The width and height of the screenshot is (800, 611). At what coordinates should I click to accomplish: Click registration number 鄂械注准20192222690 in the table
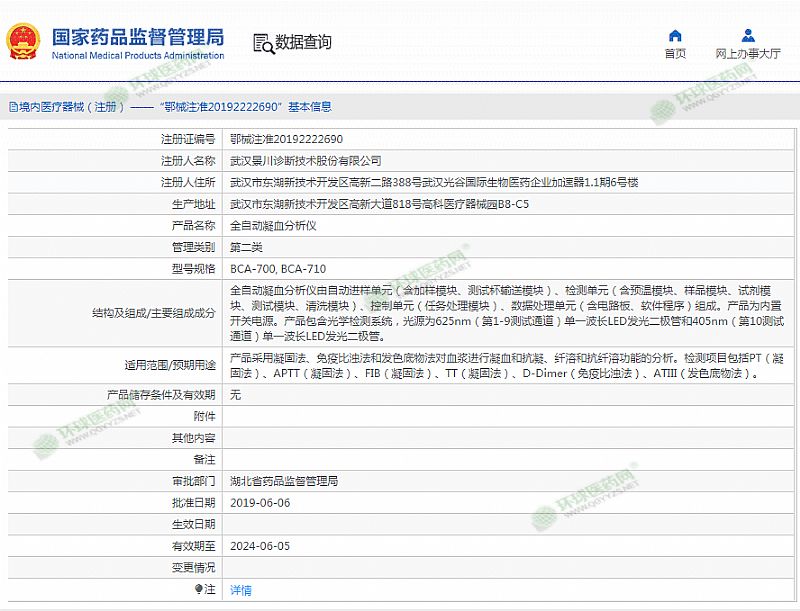(286, 139)
